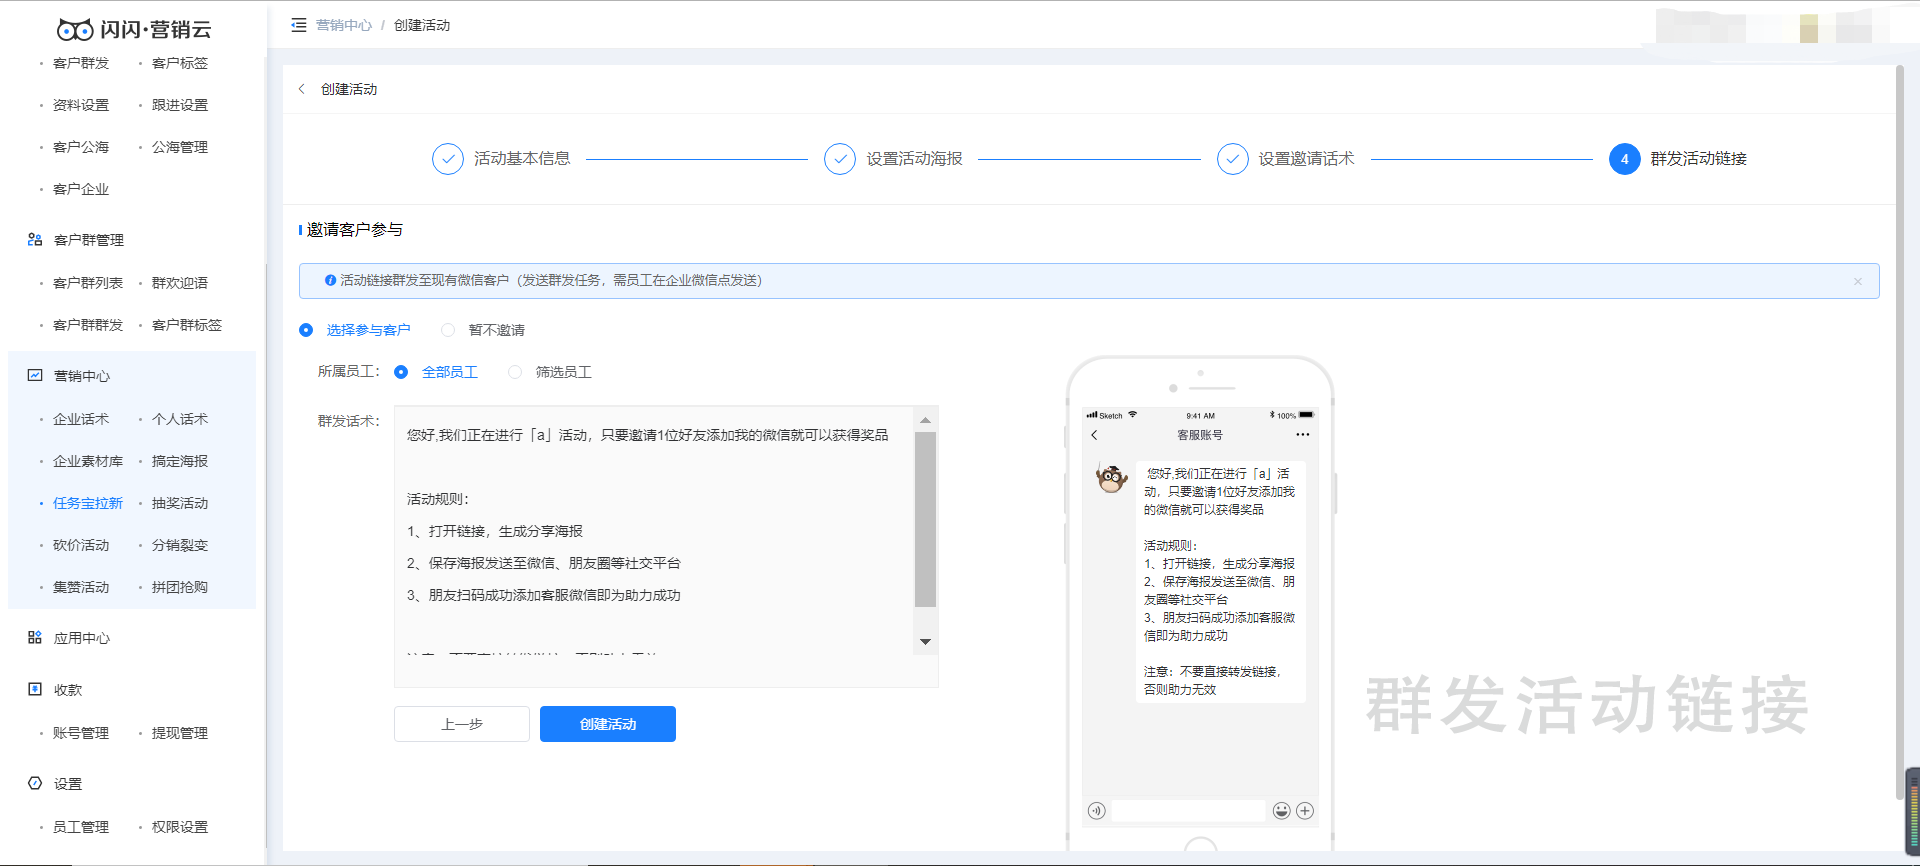This screenshot has height=866, width=1920.
Task: Open 抽奖活动 in the sidebar
Action: click(x=180, y=503)
